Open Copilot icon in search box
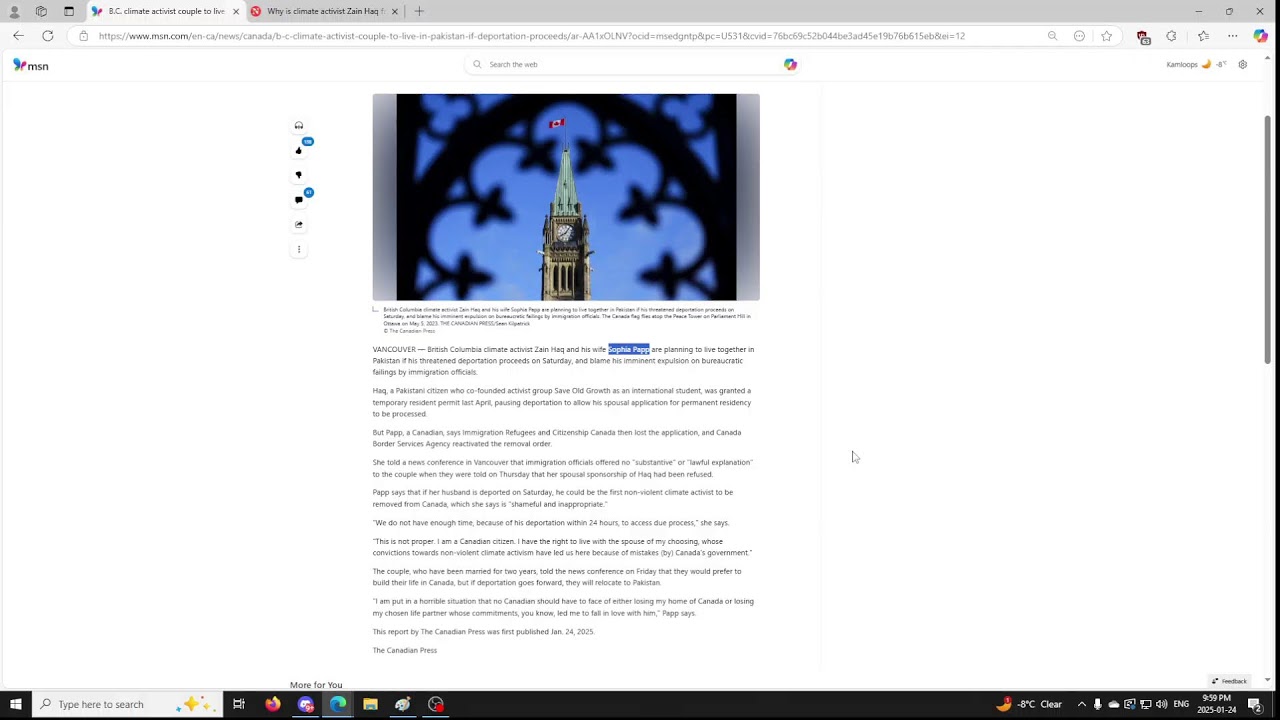 [x=790, y=64]
